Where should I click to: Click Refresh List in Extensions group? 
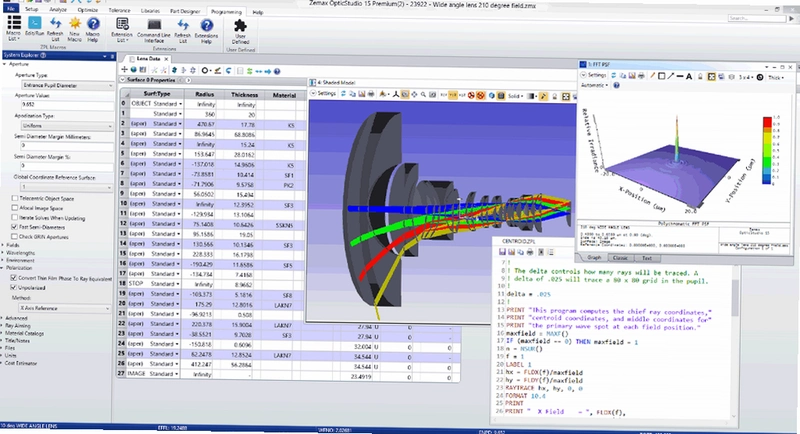pyautogui.click(x=183, y=31)
